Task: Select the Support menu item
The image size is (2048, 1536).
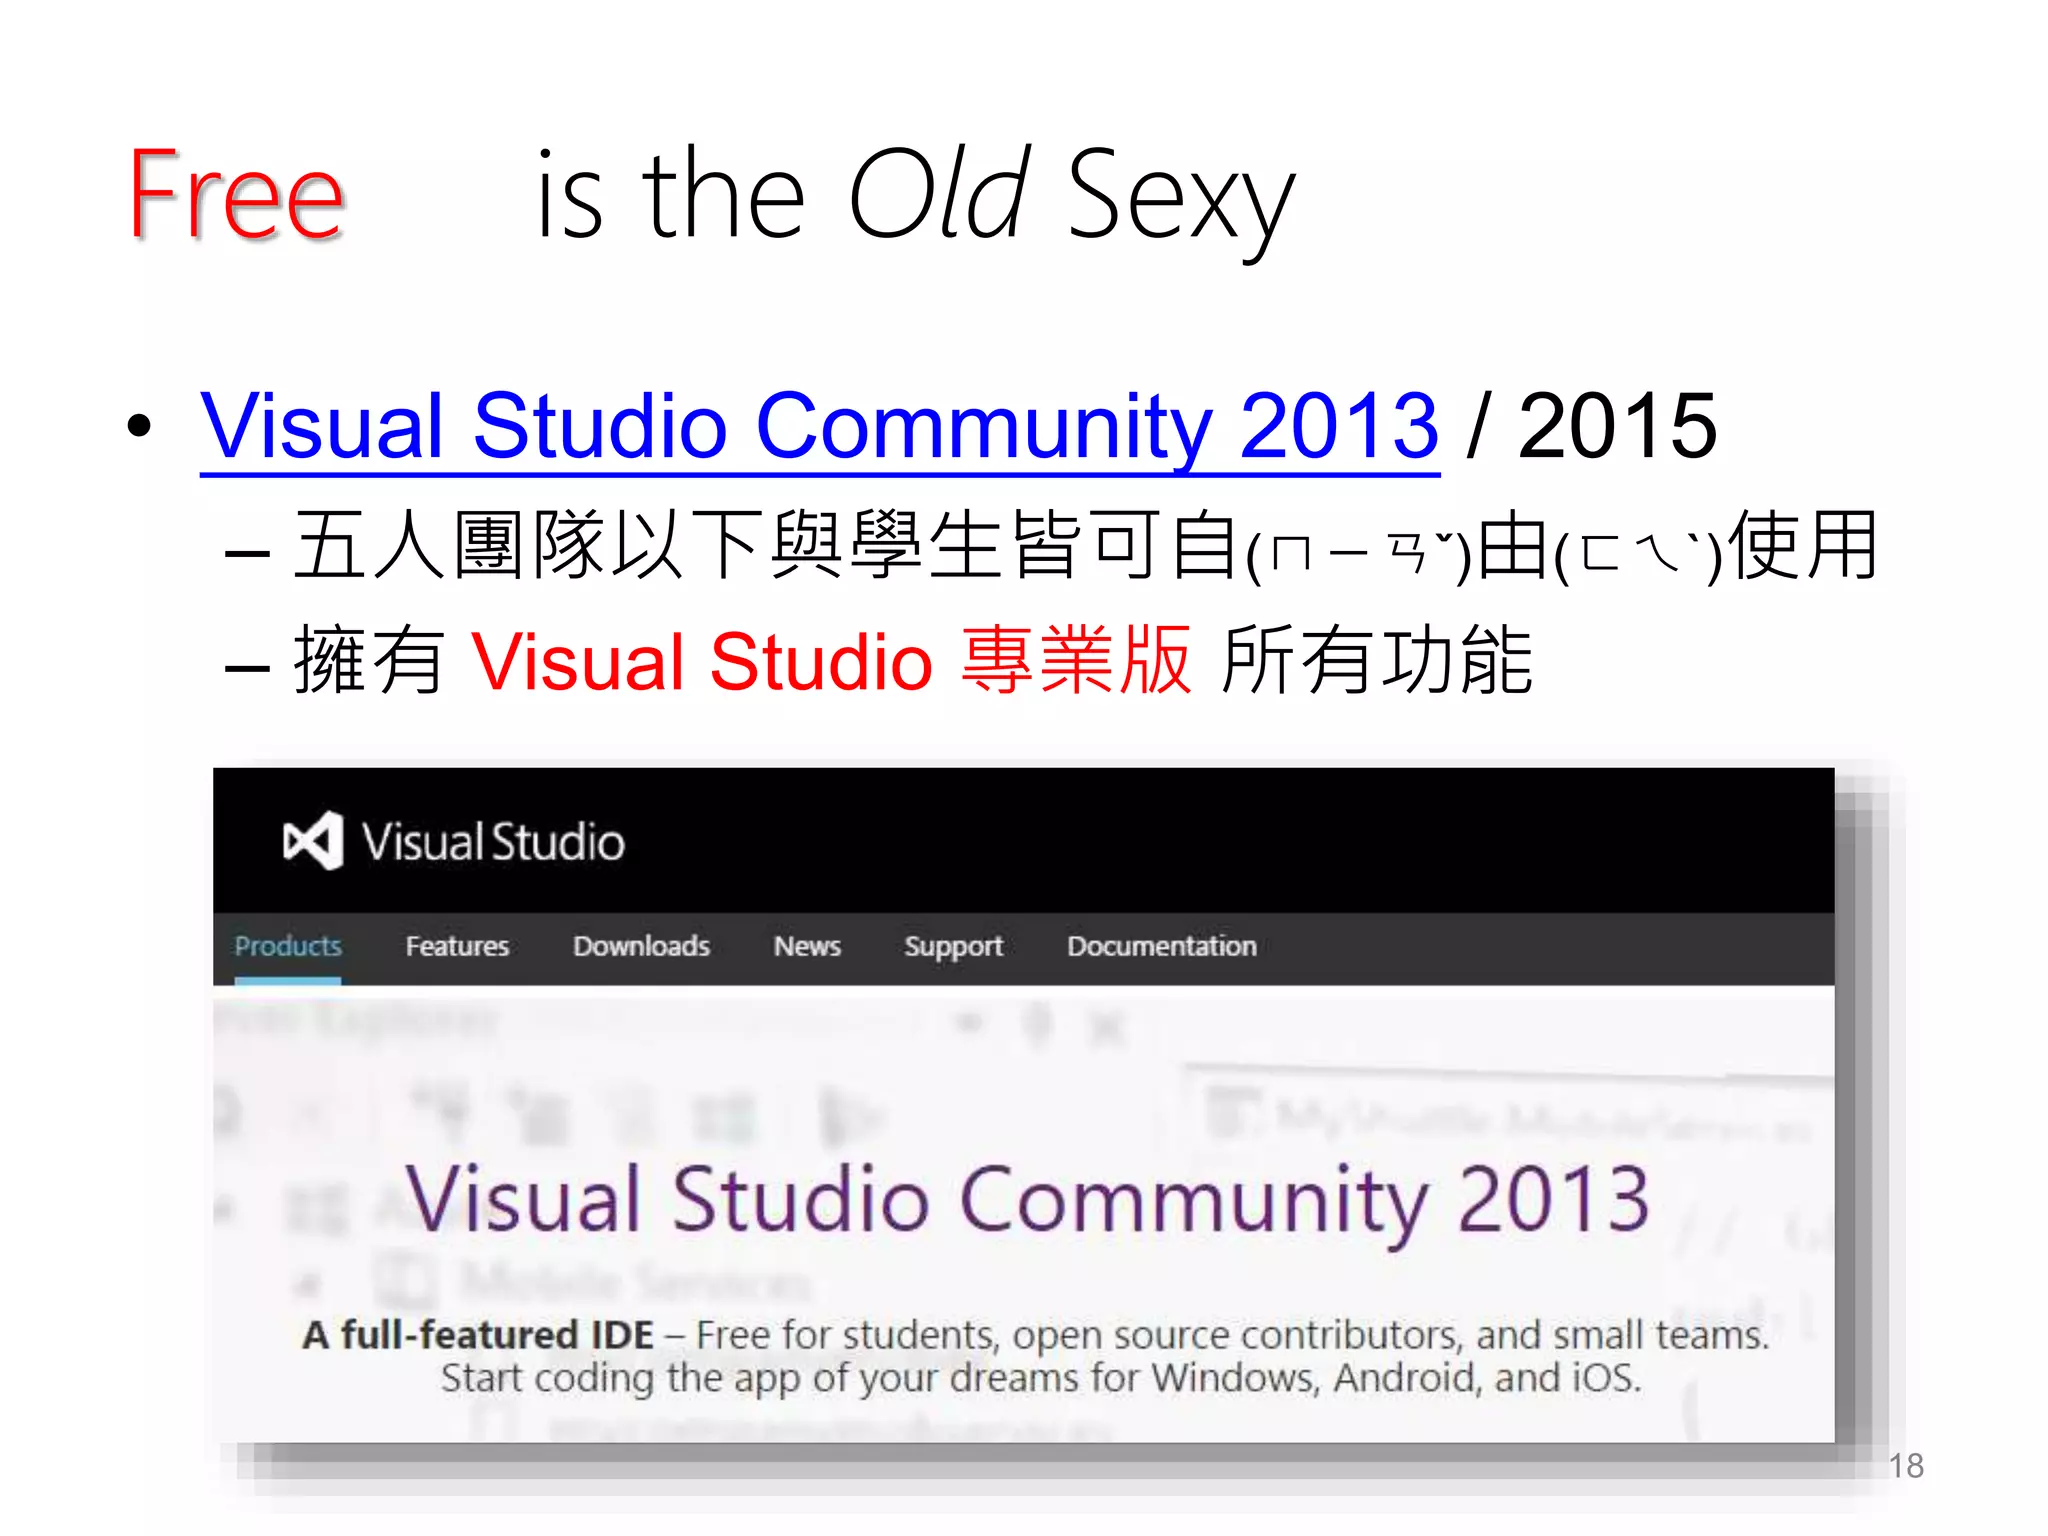Action: pyautogui.click(x=953, y=947)
